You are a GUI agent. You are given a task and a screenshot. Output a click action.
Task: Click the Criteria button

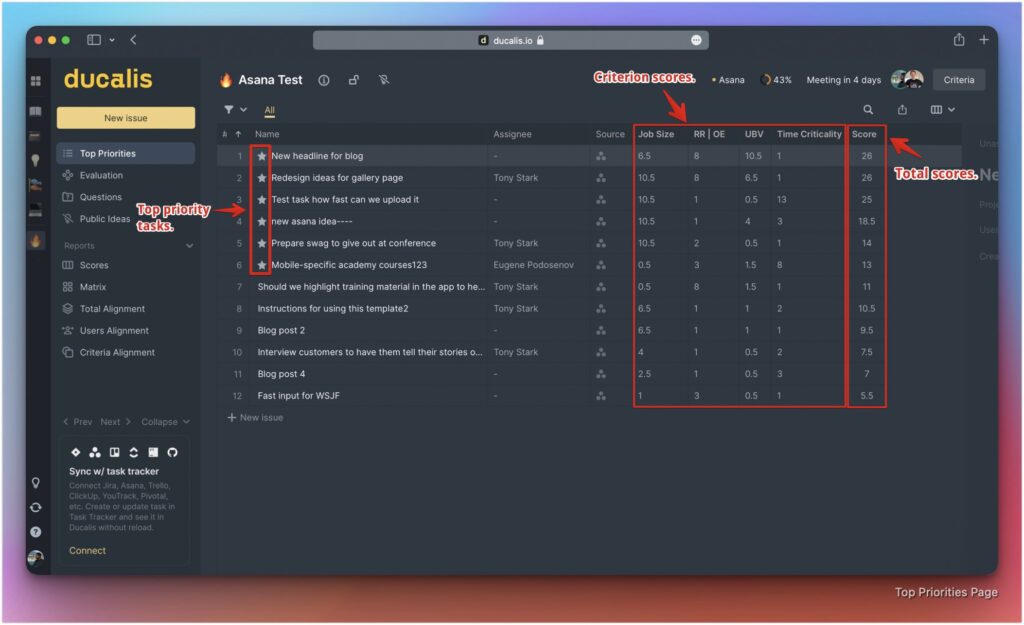[959, 80]
